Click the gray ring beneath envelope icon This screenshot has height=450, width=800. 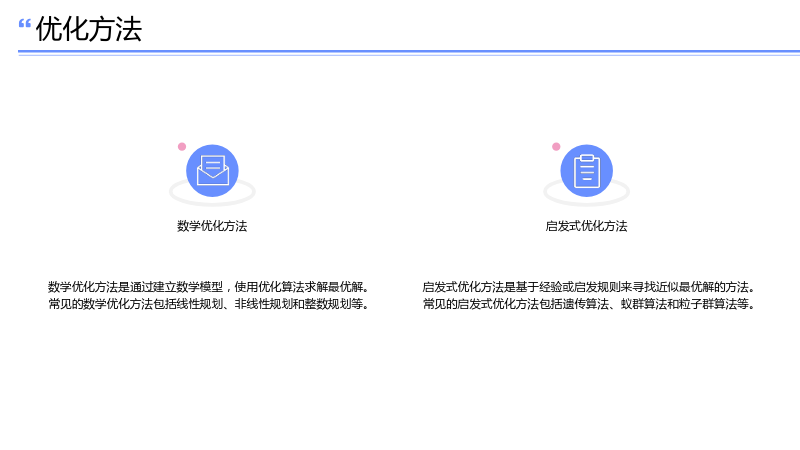[x=212, y=198]
